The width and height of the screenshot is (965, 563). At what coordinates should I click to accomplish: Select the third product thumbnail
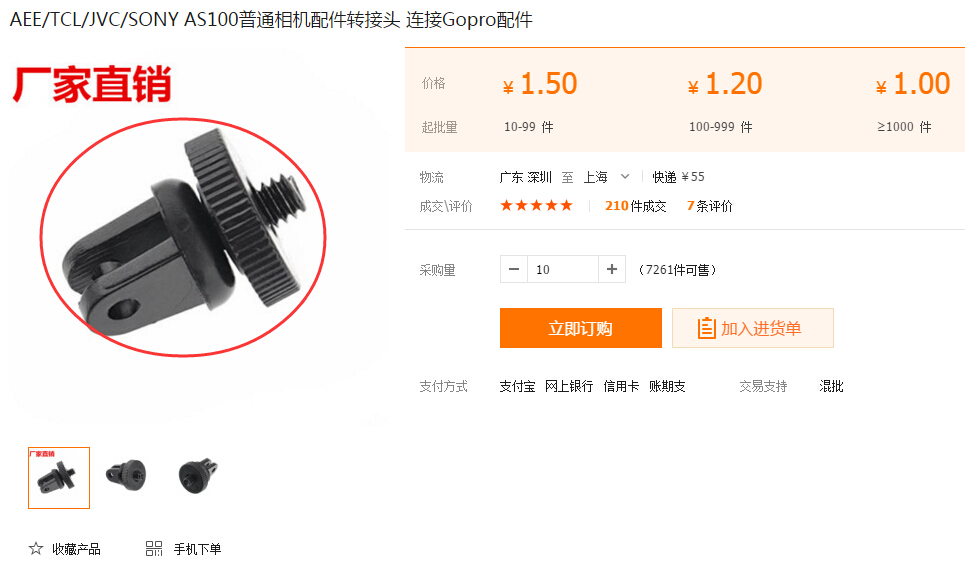[198, 476]
